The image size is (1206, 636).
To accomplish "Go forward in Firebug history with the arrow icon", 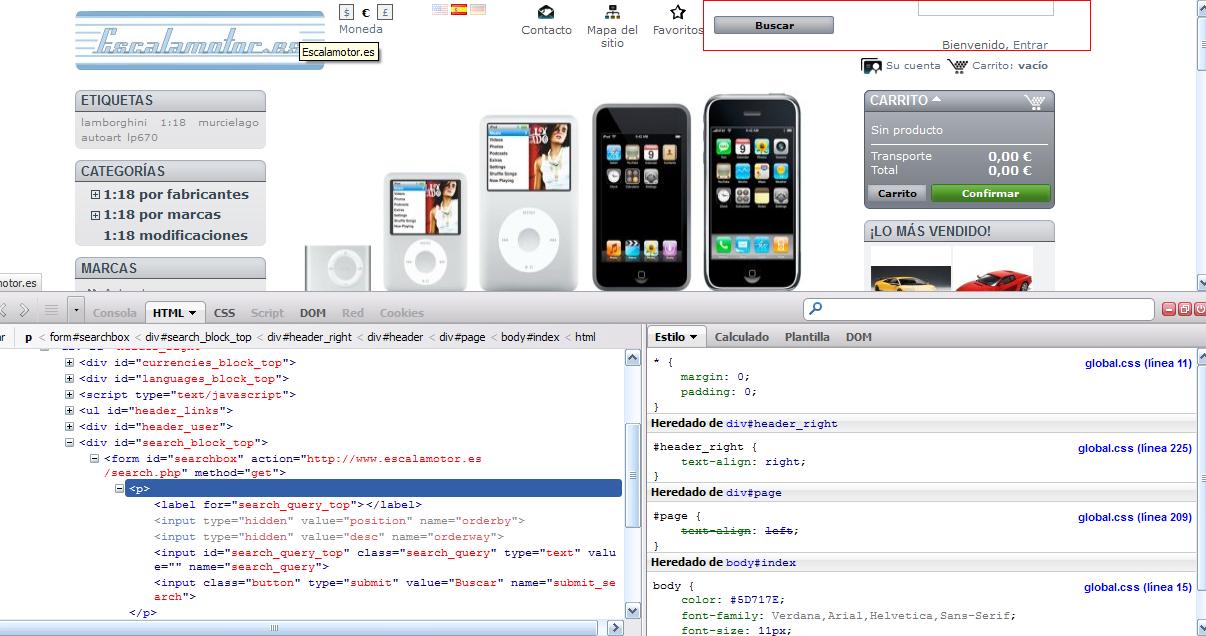I will pyautogui.click(x=25, y=311).
